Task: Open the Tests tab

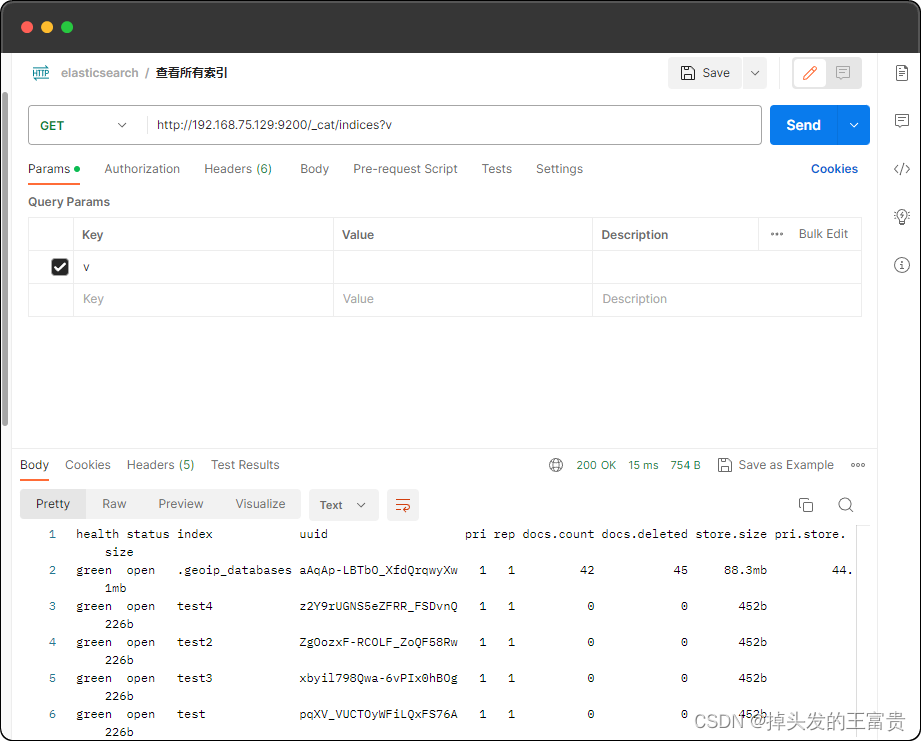Action: (496, 169)
